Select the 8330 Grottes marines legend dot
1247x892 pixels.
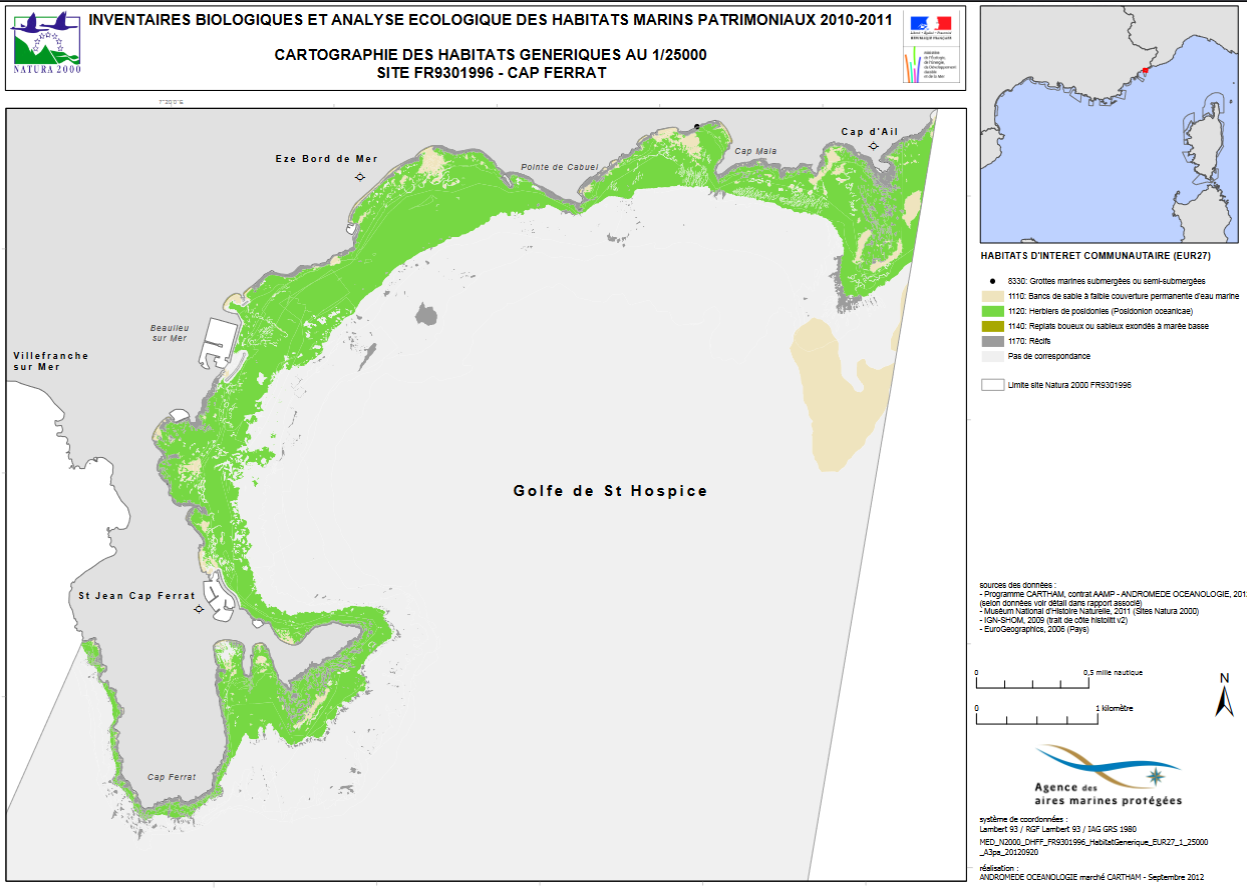point(994,282)
